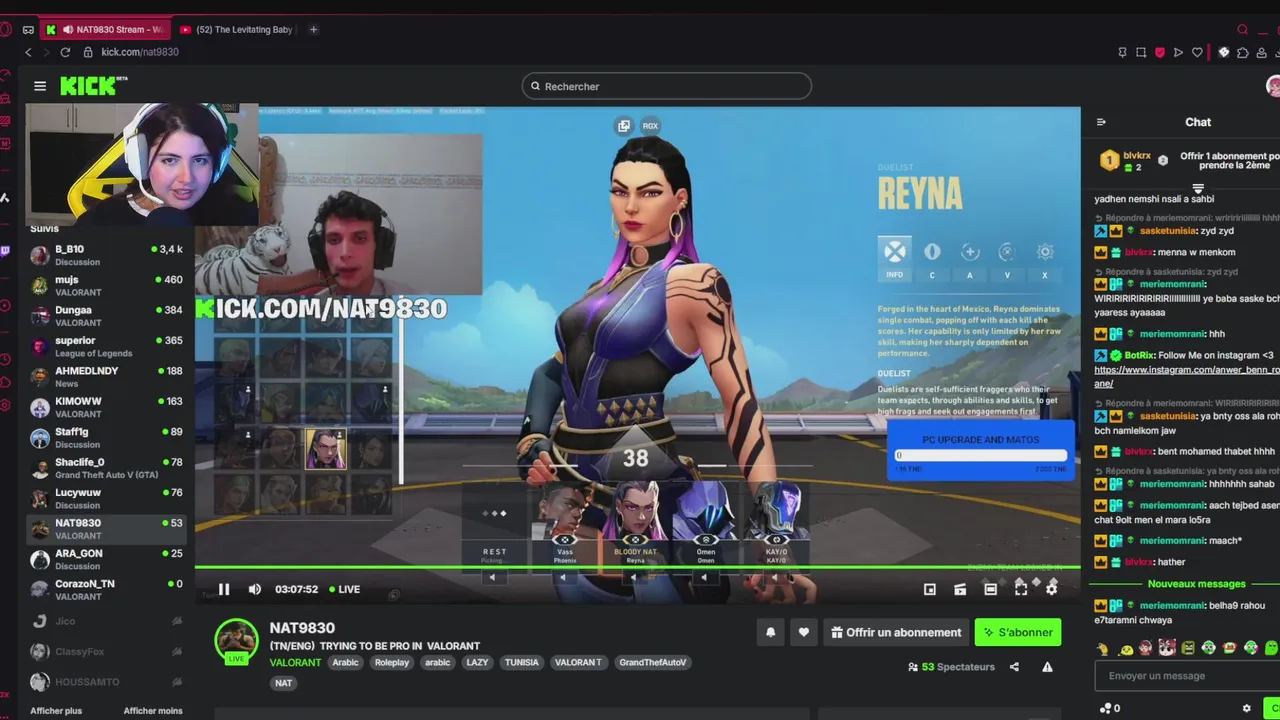Open the Dungaa channel
The width and height of the screenshot is (1280, 720).
pyautogui.click(x=106, y=316)
